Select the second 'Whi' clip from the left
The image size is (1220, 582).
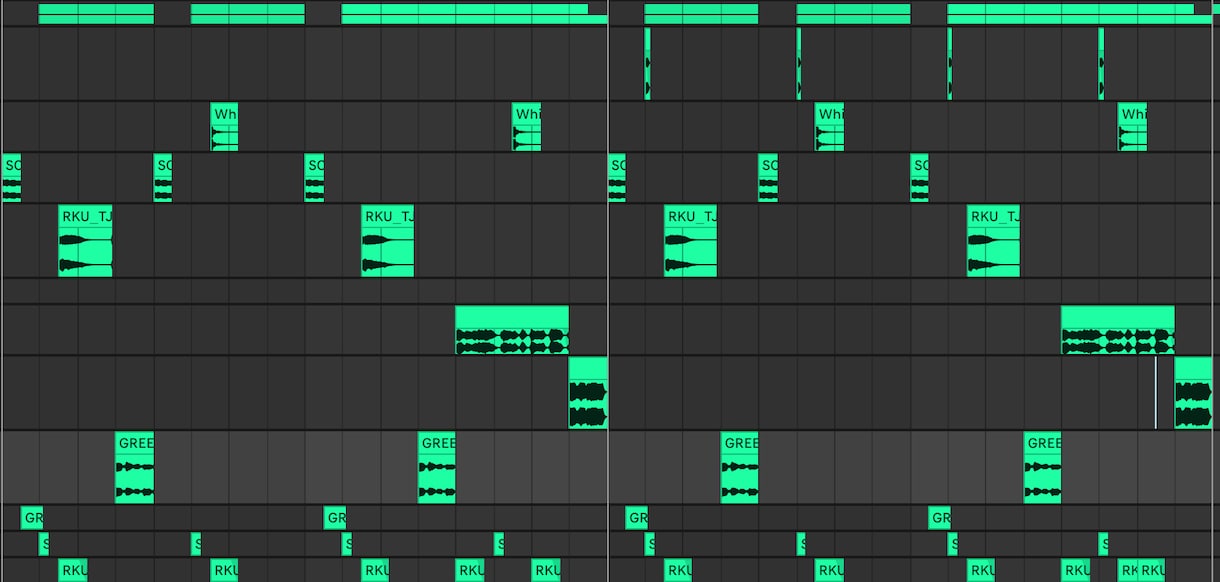(x=527, y=128)
